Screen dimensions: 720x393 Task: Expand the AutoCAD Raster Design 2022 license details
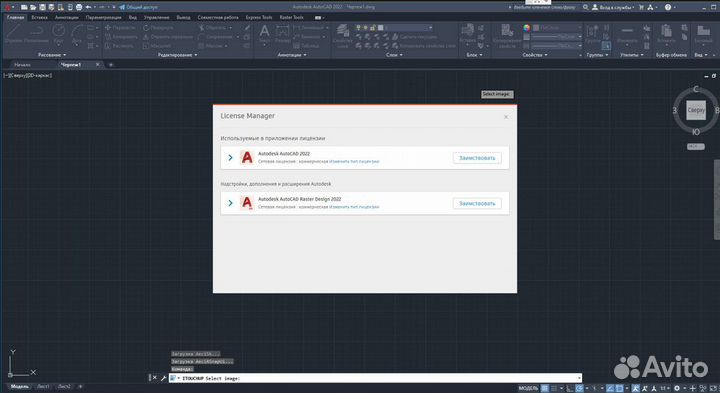(231, 203)
